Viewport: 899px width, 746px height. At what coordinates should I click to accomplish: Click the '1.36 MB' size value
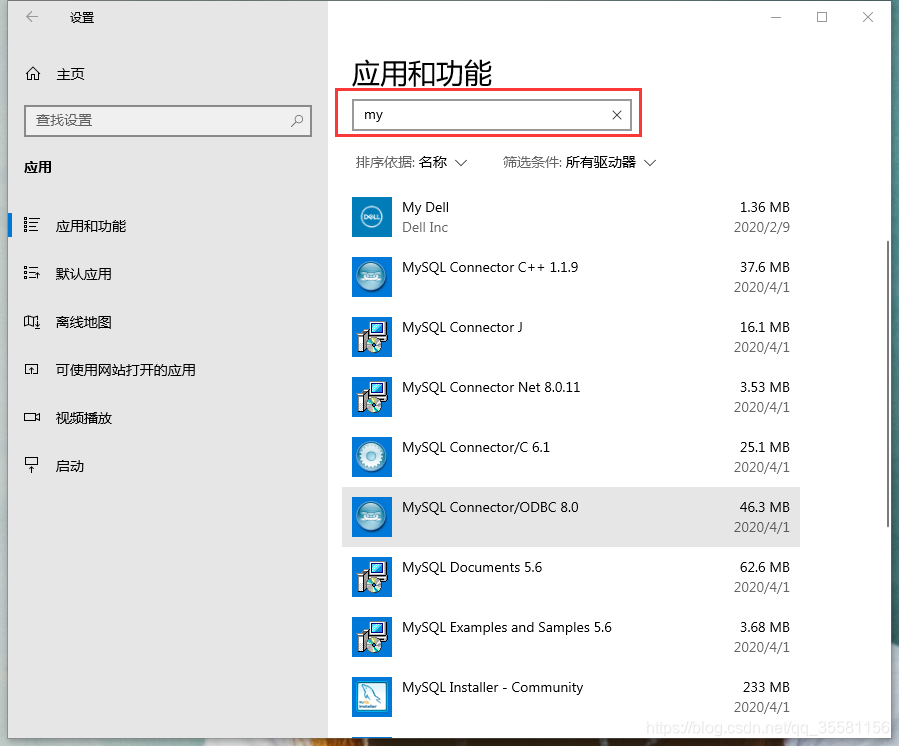(x=764, y=207)
